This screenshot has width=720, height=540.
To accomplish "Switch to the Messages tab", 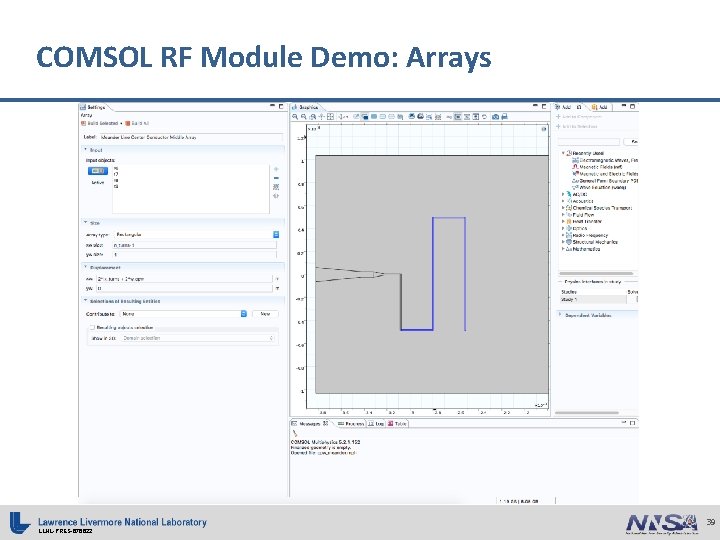I will coord(310,423).
